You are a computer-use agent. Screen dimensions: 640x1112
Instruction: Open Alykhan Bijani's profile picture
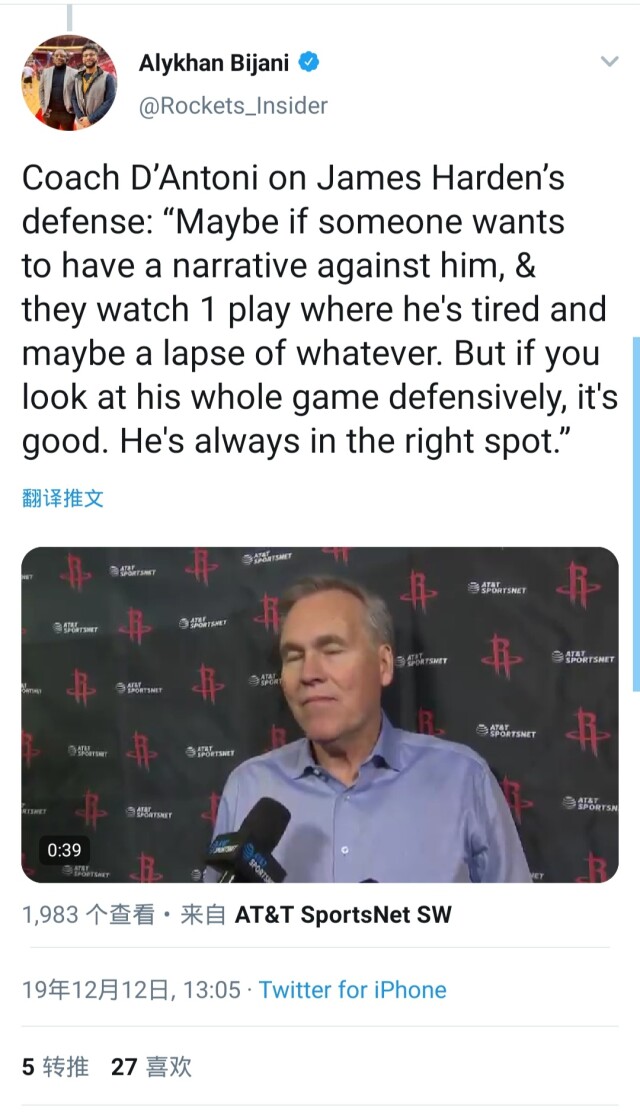coord(70,83)
